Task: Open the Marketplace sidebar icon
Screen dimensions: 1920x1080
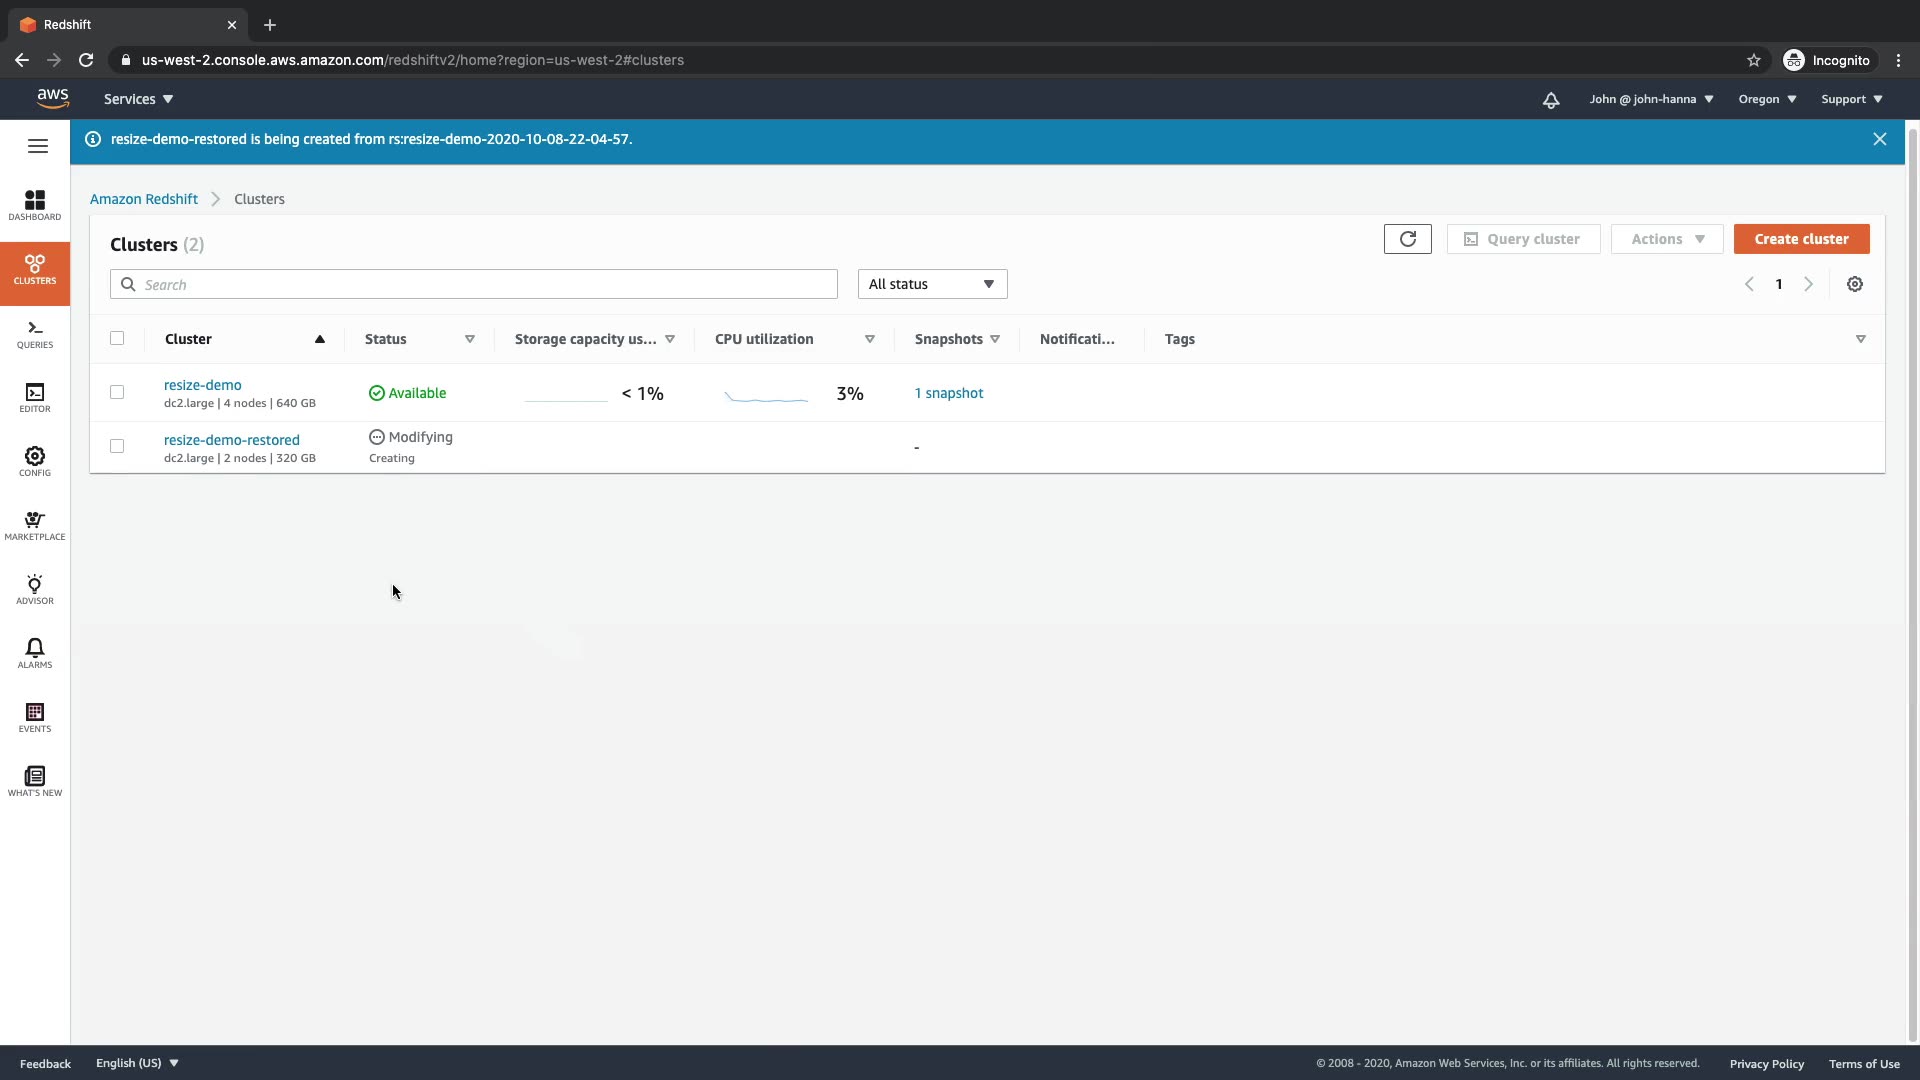Action: [35, 525]
